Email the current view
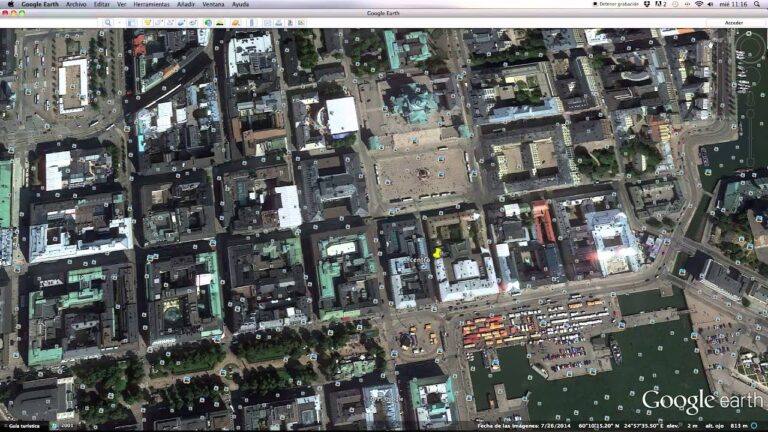768x432 pixels. 267,23
